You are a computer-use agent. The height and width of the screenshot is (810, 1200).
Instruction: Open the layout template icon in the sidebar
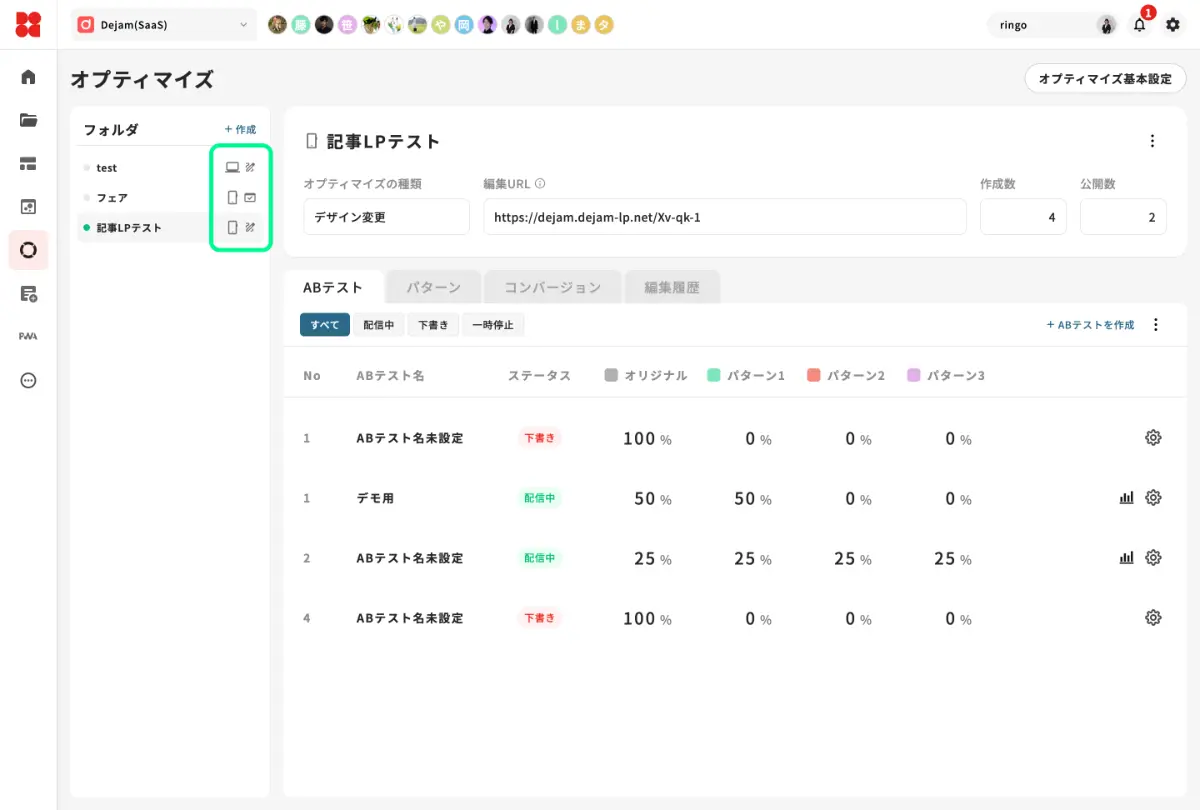[28, 163]
